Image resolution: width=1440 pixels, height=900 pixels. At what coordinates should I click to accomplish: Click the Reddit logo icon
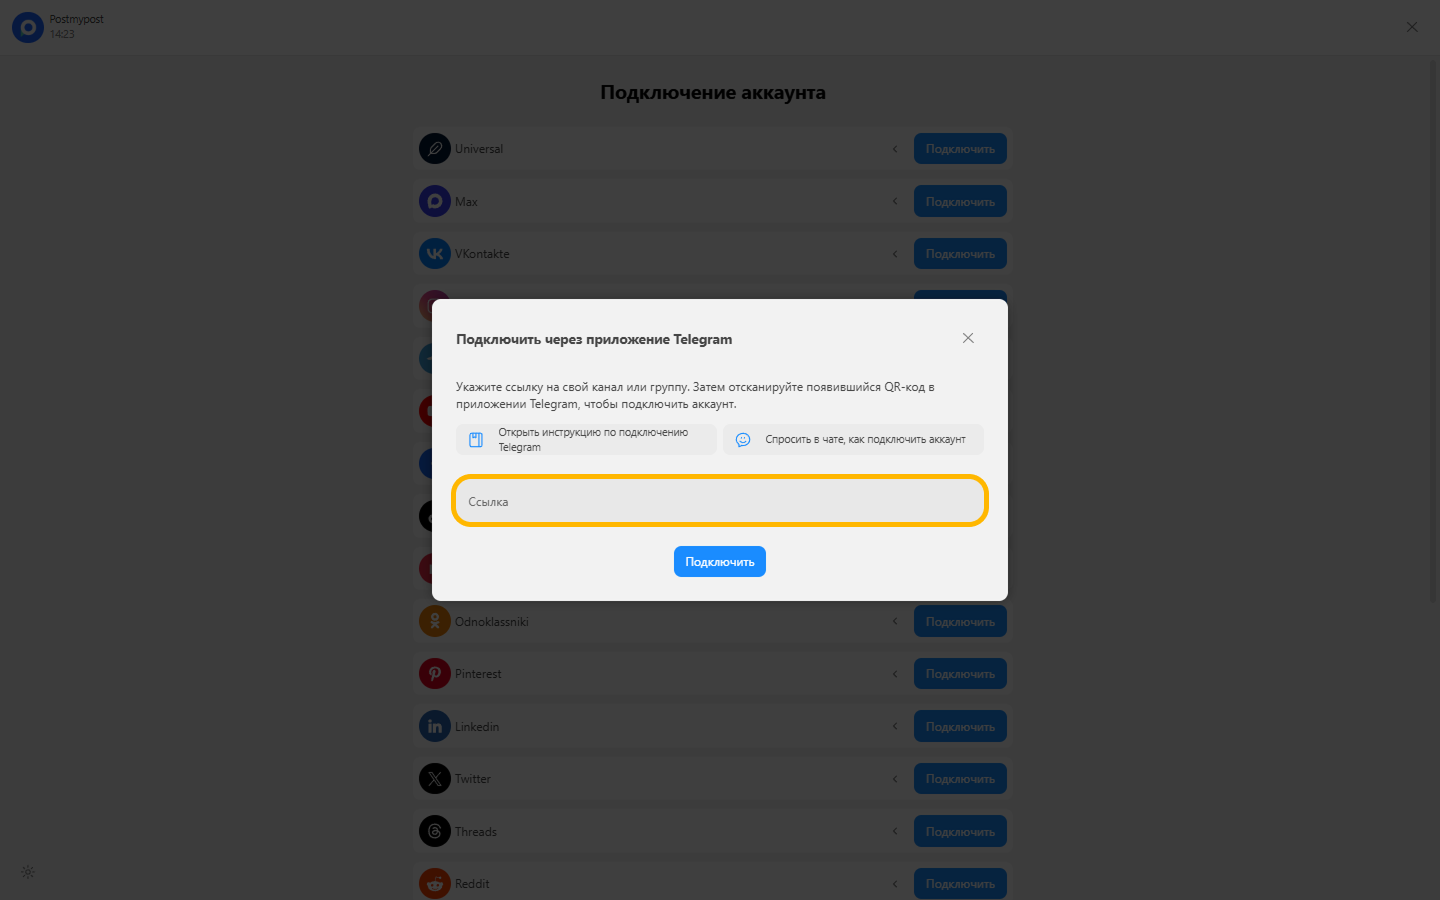435,884
